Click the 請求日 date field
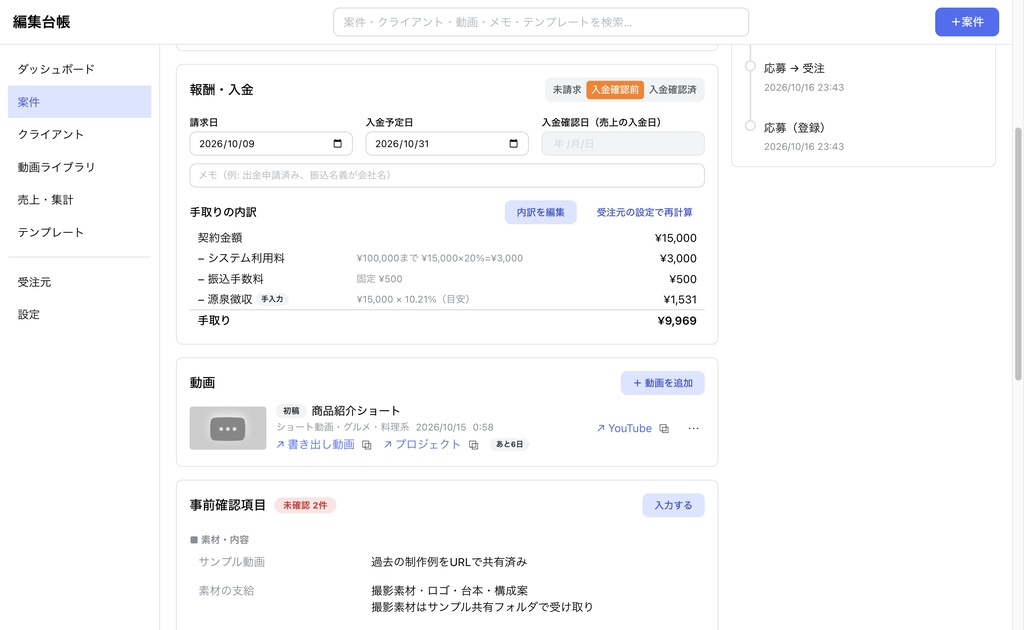This screenshot has width=1024, height=630. tap(271, 144)
